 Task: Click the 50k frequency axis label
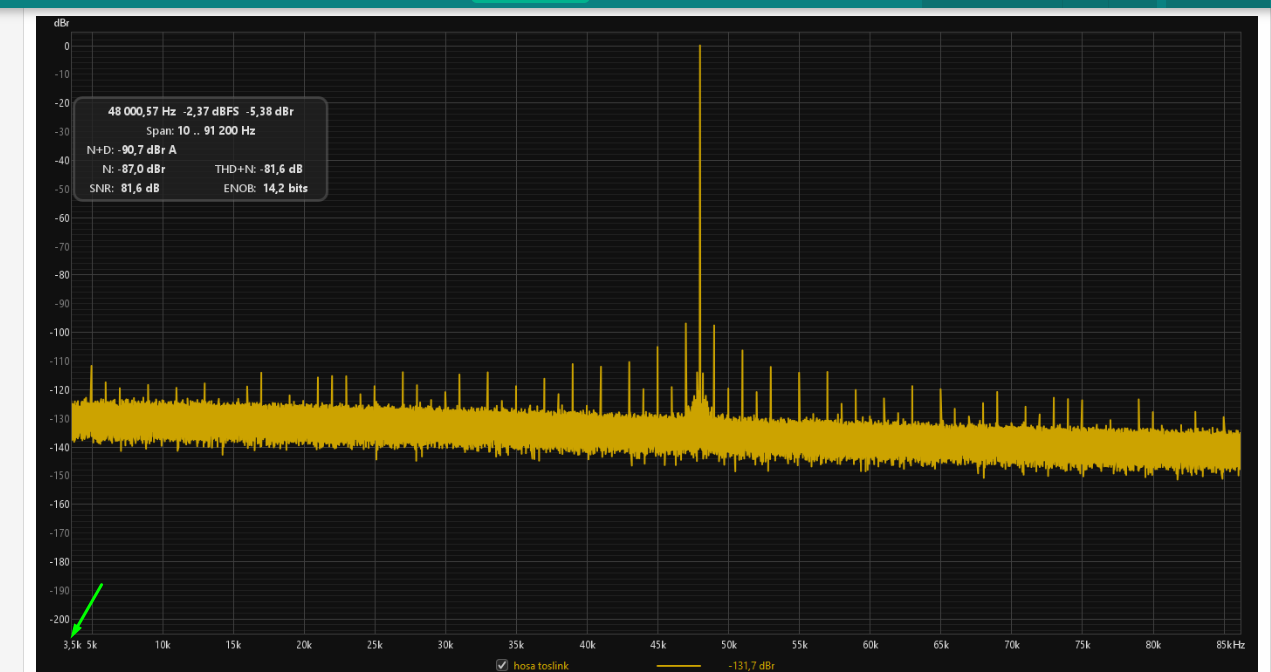[x=728, y=645]
